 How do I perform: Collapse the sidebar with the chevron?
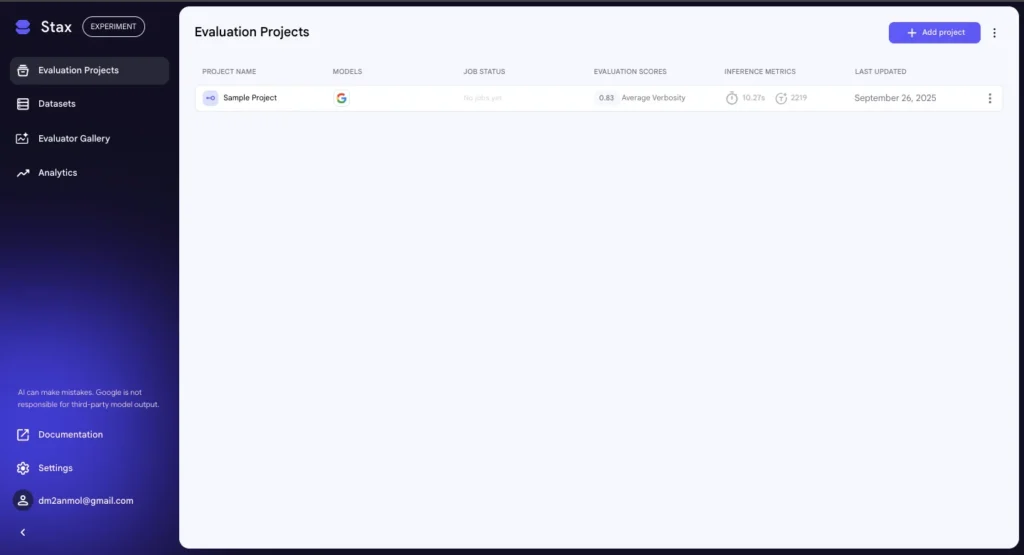coord(23,533)
